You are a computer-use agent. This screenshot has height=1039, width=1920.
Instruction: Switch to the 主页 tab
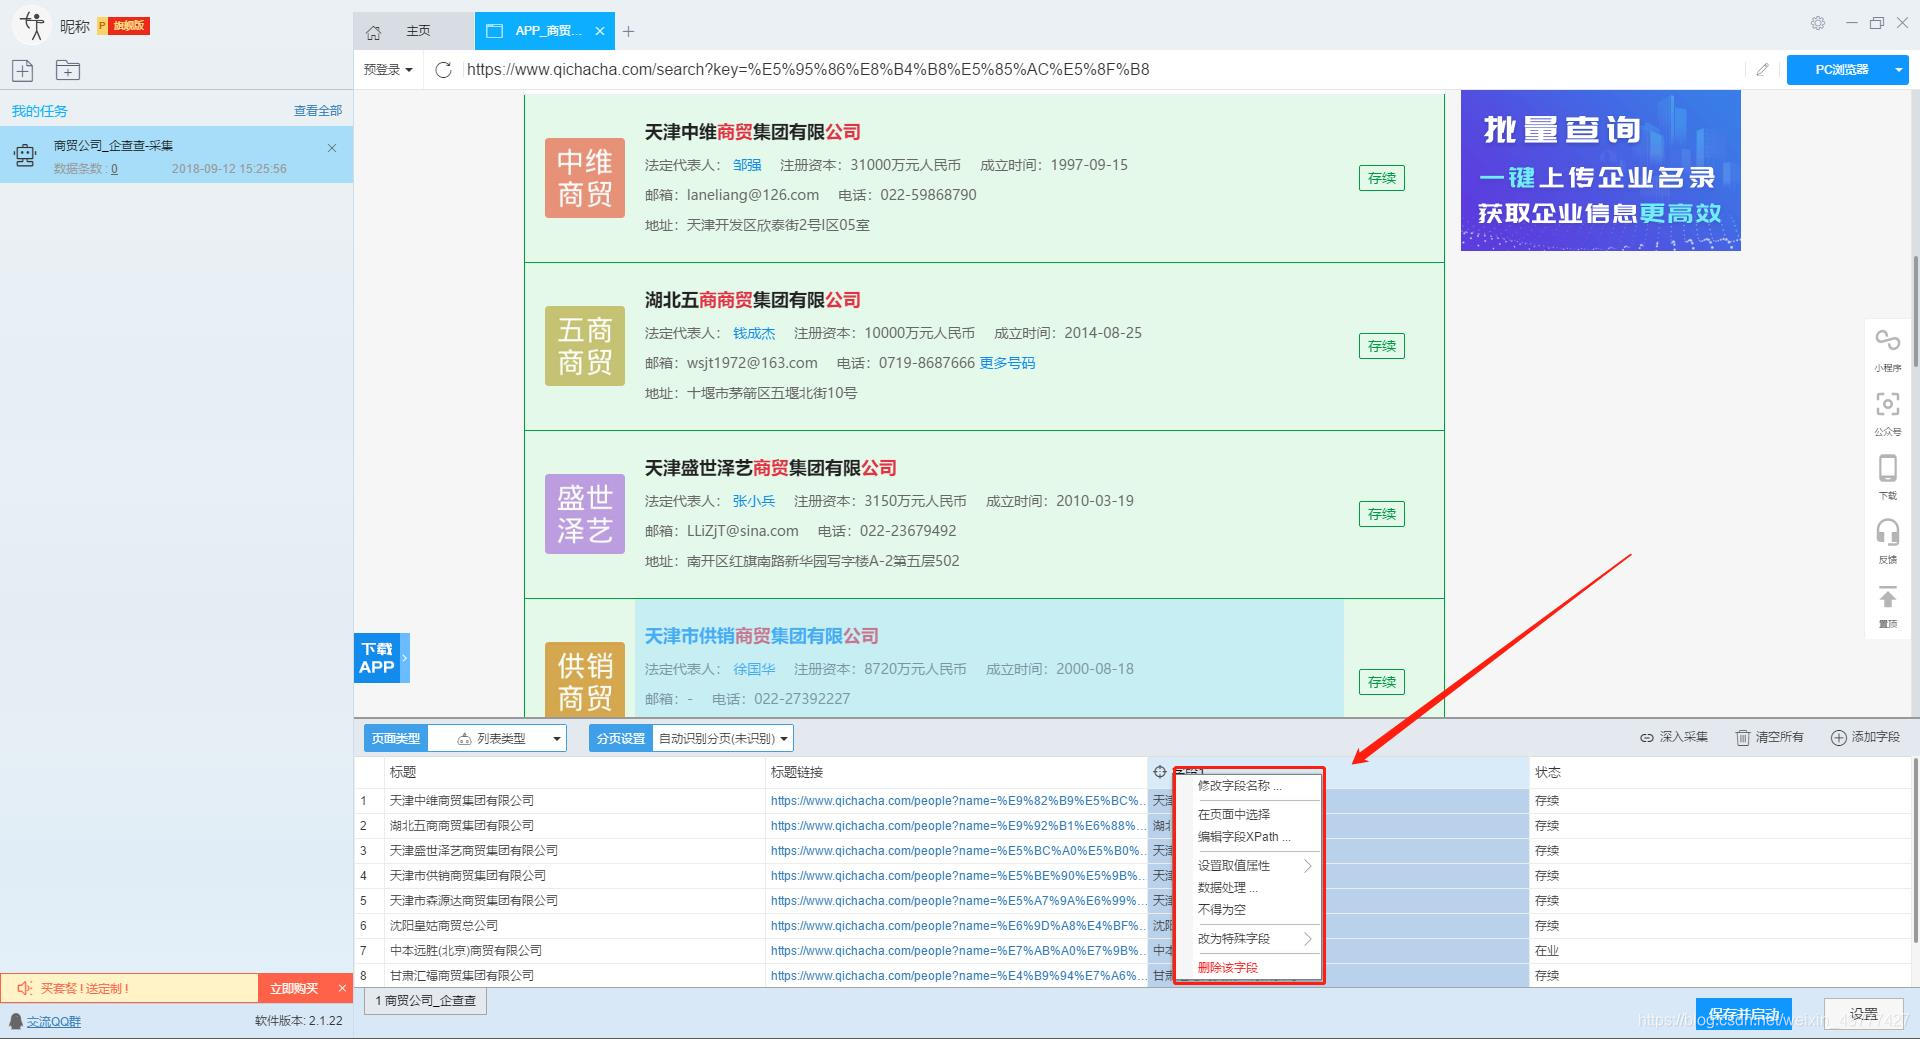click(418, 31)
